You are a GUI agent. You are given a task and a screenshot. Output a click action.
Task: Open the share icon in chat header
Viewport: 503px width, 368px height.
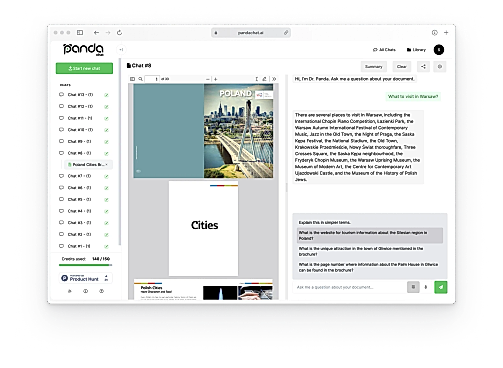click(423, 67)
